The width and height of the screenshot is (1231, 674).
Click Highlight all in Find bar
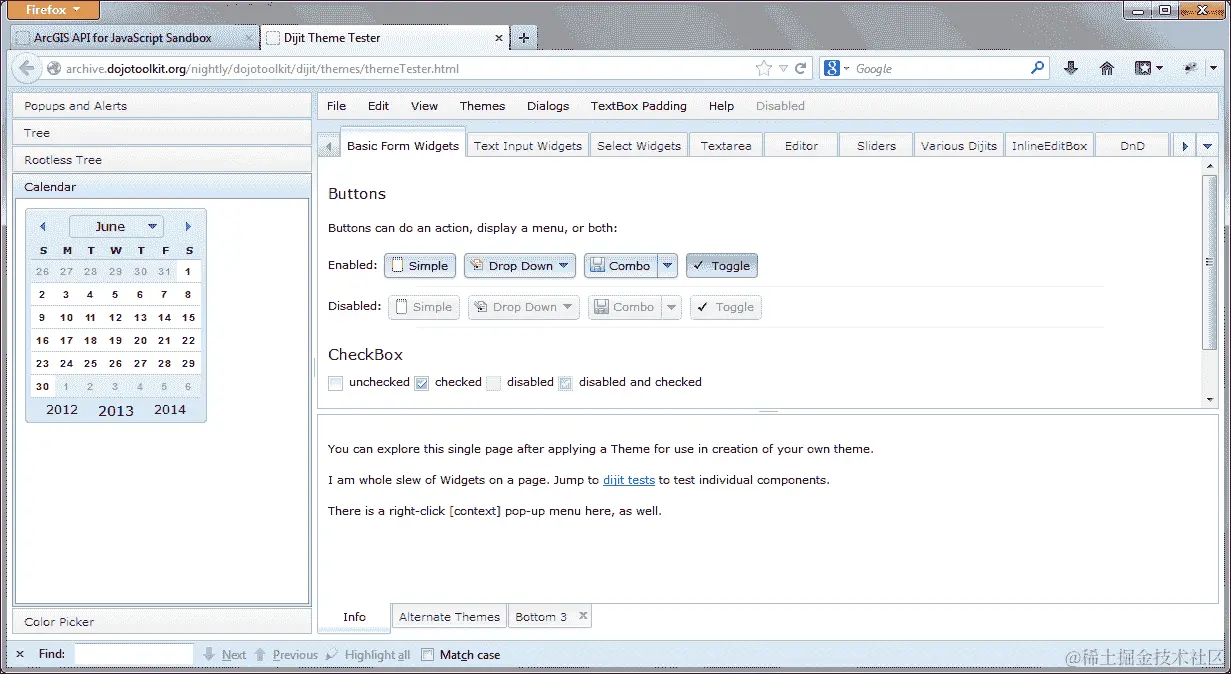coord(377,655)
